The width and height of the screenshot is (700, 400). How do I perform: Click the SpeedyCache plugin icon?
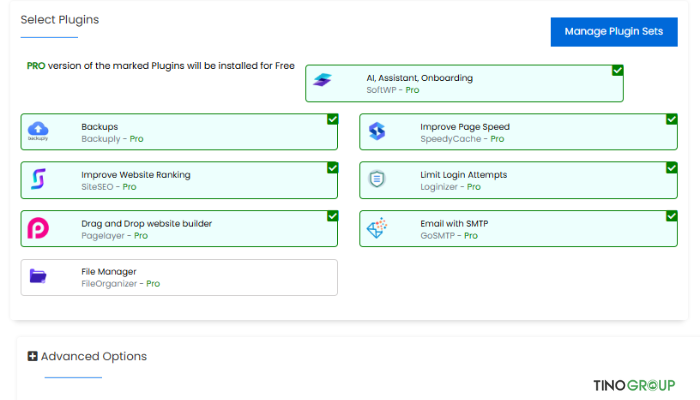377,131
